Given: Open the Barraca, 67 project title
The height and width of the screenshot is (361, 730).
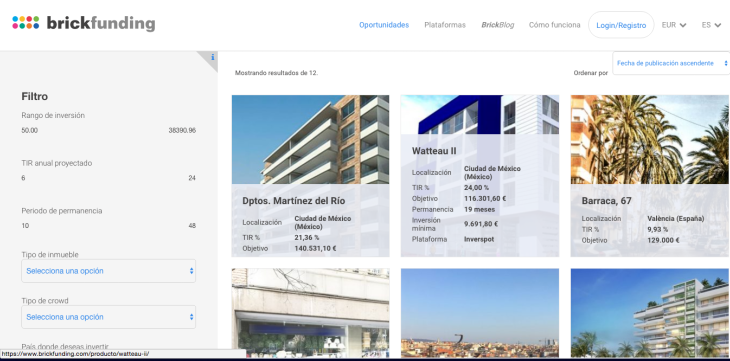Looking at the screenshot, I should pos(606,201).
